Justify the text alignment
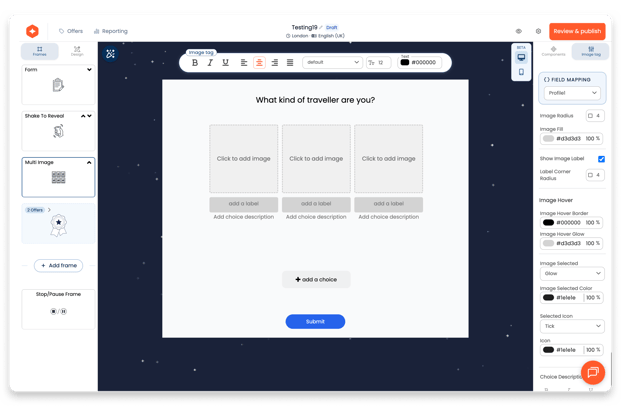The image size is (621, 408). click(290, 63)
